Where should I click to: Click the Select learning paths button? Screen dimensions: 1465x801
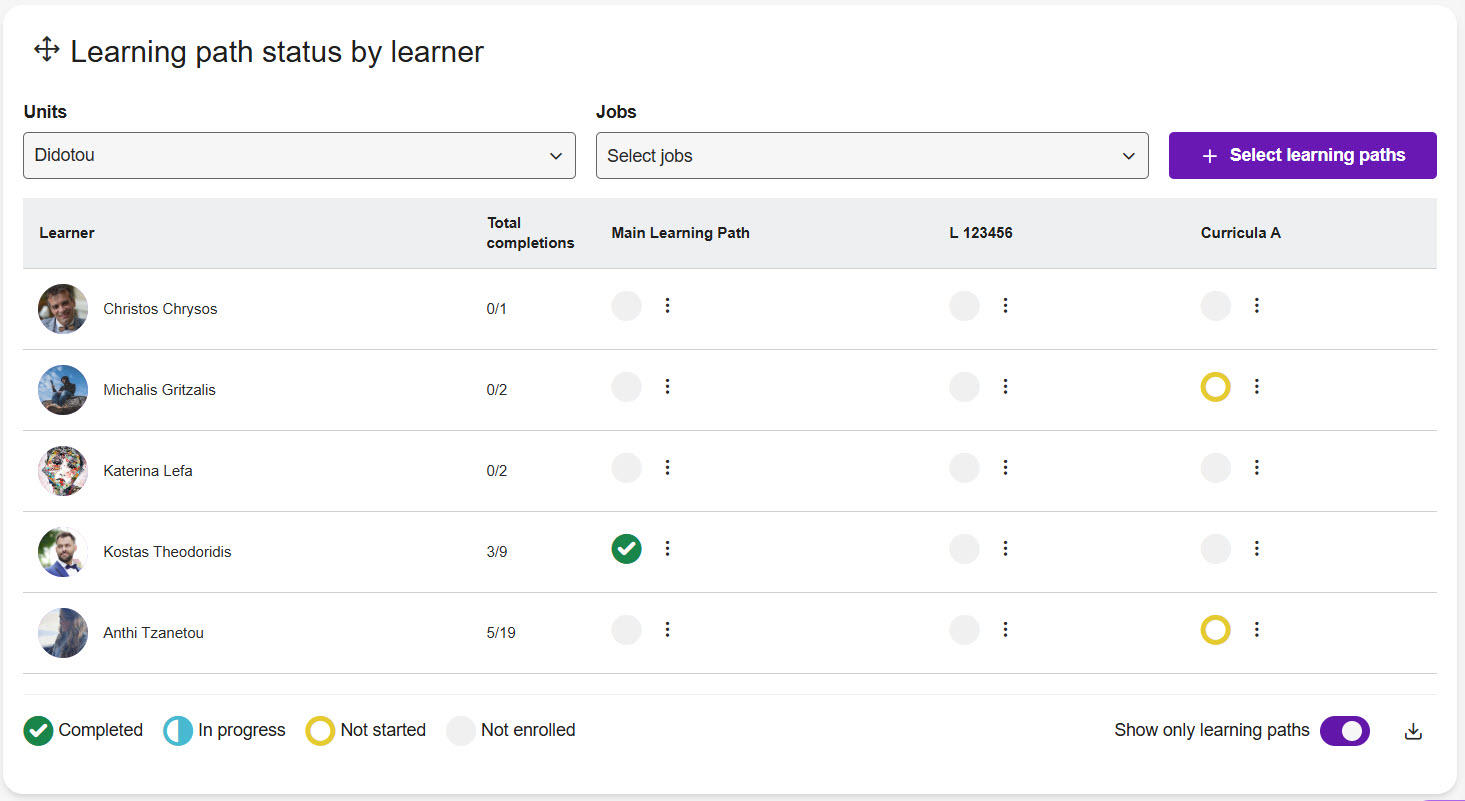[1303, 156]
